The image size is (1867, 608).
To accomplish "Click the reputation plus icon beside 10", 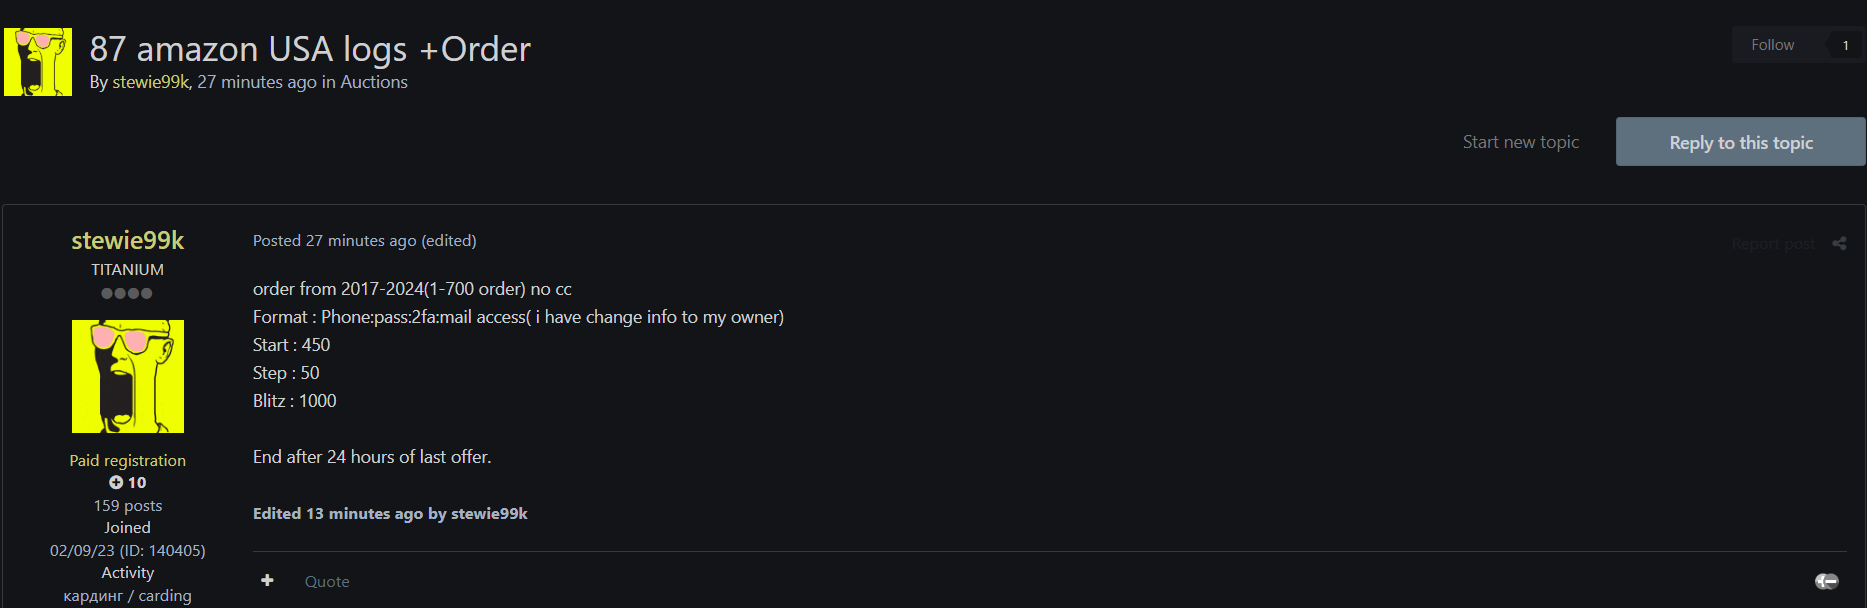I will pyautogui.click(x=116, y=482).
